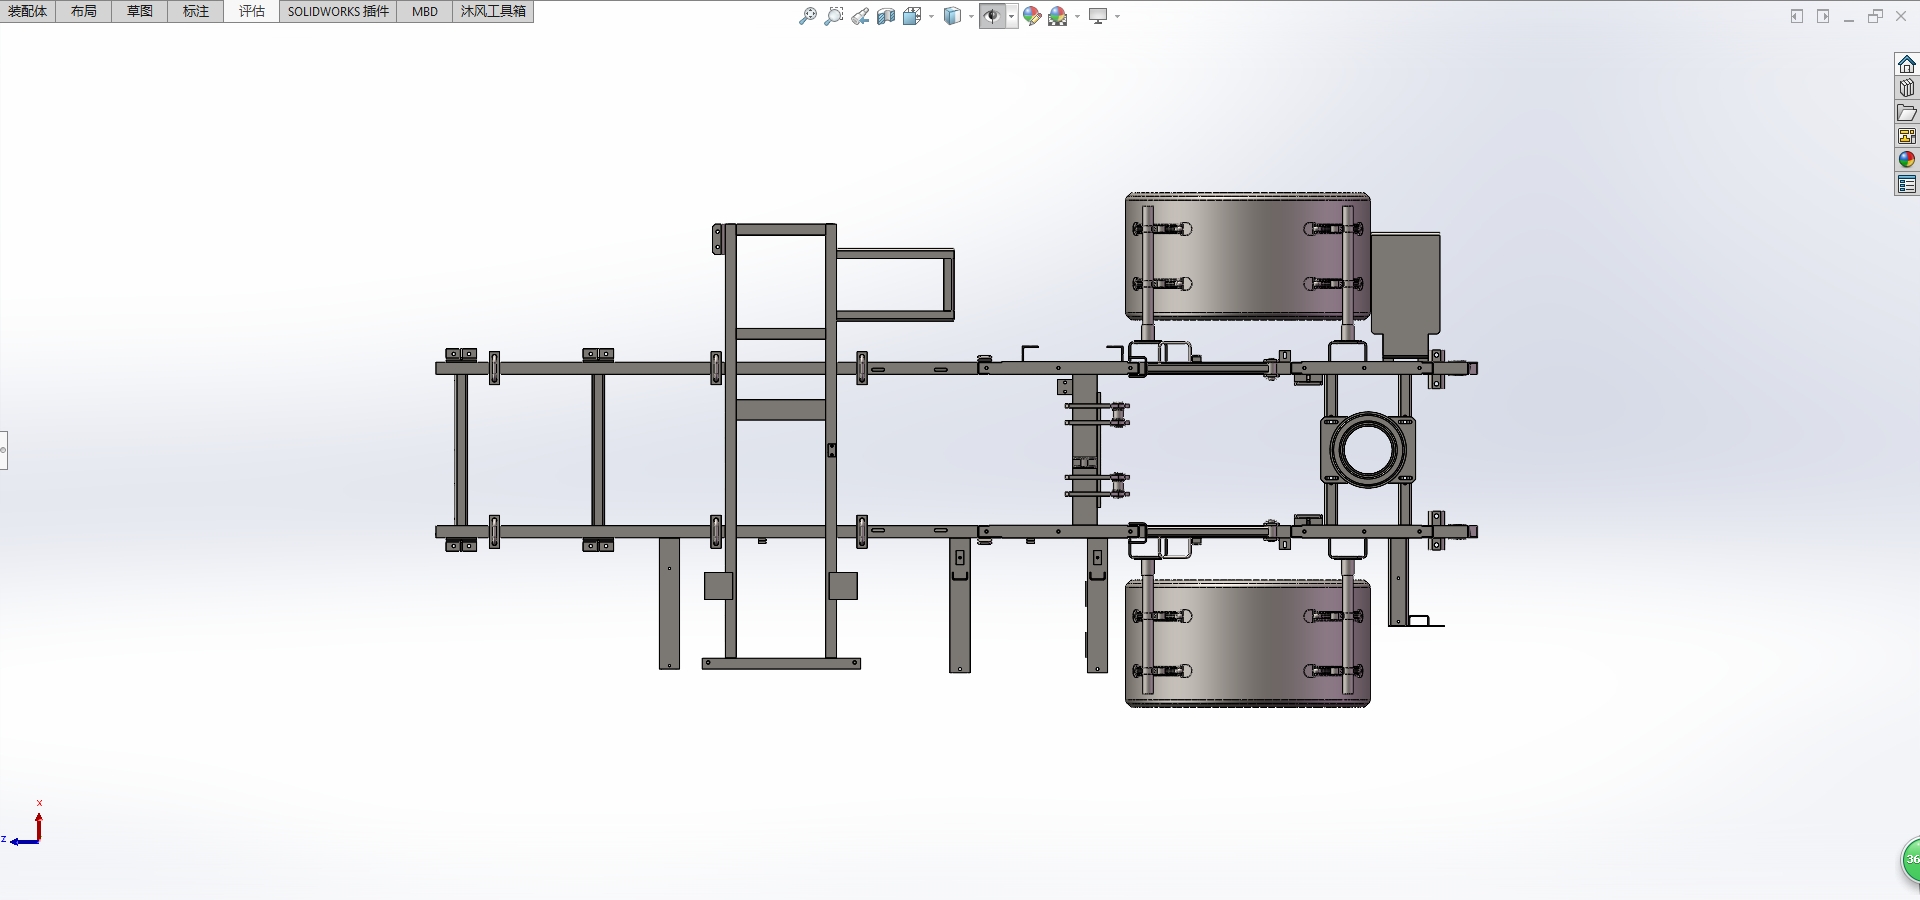Open Appearances, Scenes and Decals pane
1920x900 pixels.
[1907, 160]
